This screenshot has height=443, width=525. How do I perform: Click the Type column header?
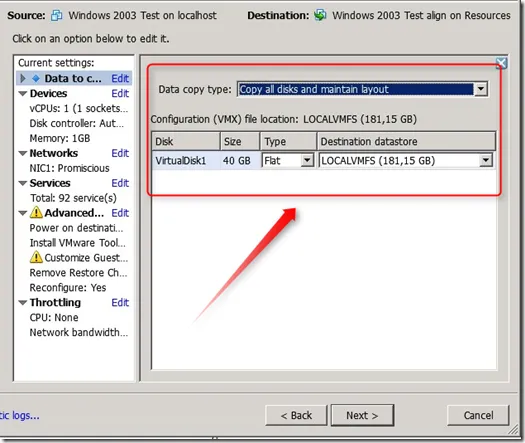289,141
